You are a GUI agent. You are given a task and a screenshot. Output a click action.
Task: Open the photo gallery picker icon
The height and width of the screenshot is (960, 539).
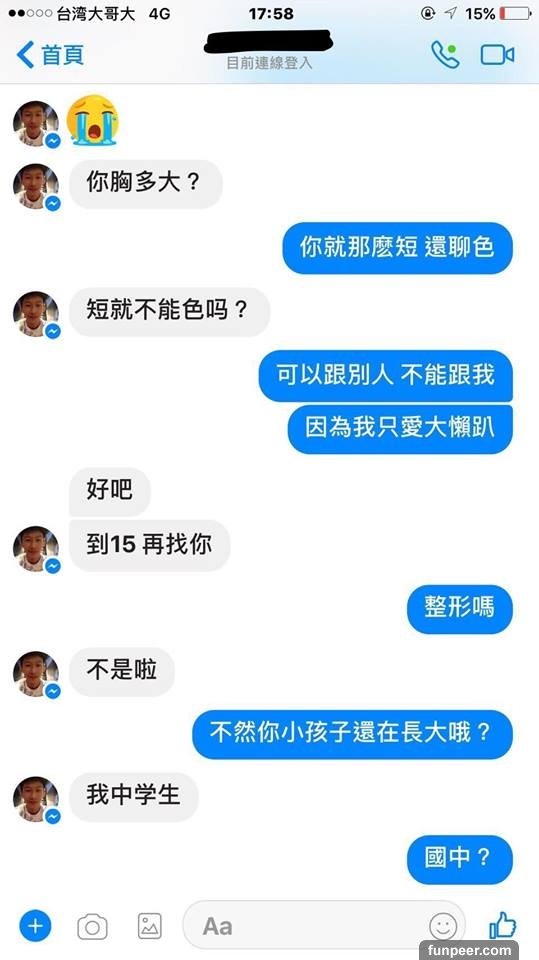149,926
